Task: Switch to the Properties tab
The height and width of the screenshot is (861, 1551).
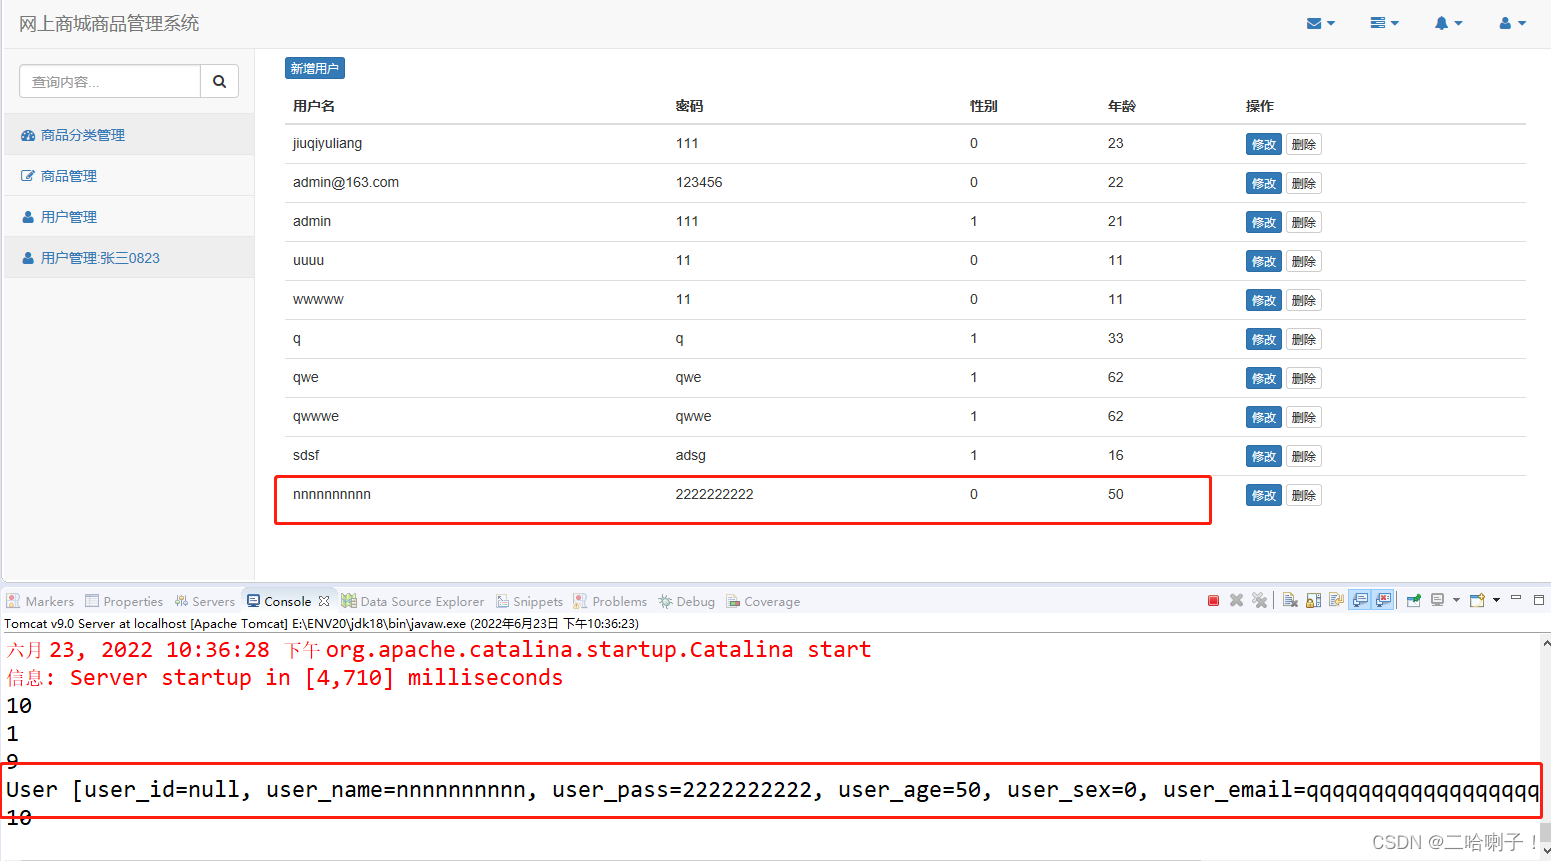Action: (x=124, y=601)
